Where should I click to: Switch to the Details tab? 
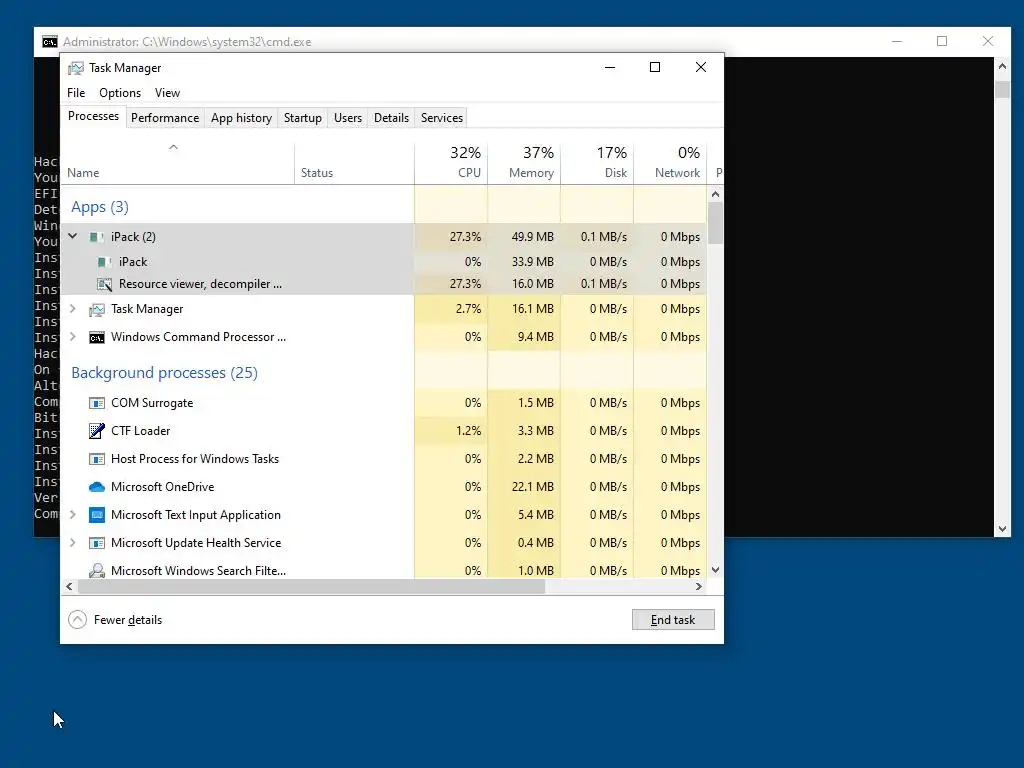(391, 118)
